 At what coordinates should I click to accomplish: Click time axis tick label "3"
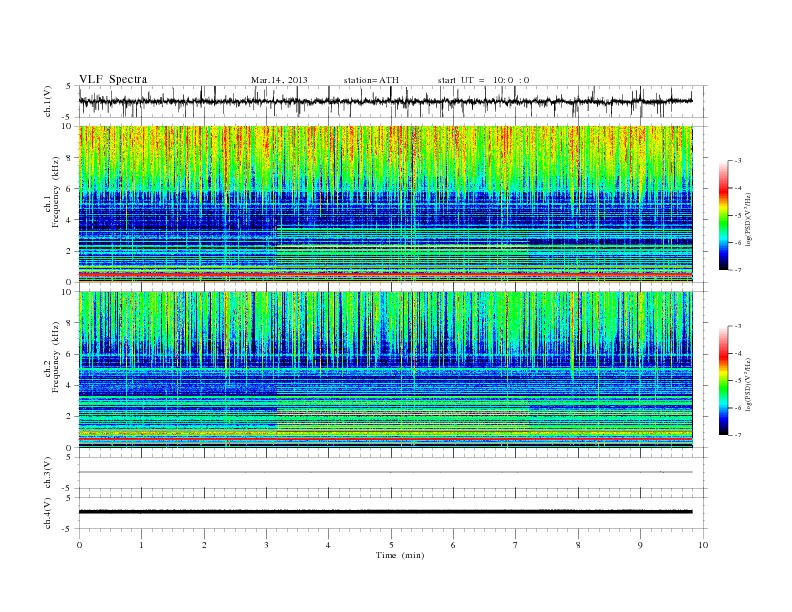coord(266,545)
